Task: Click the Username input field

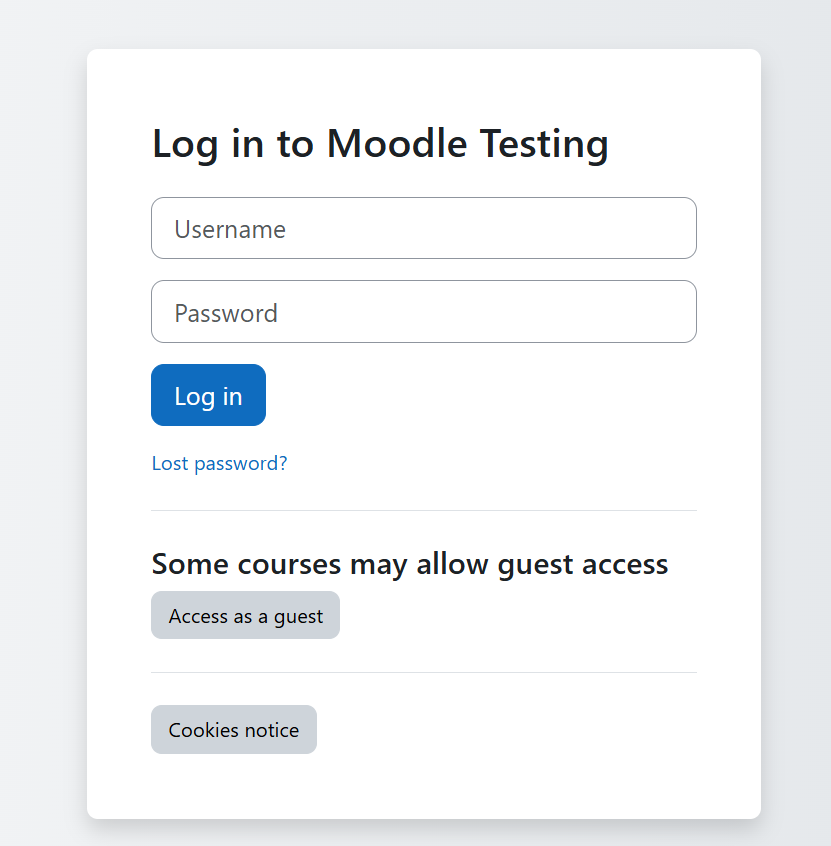Action: click(x=423, y=229)
